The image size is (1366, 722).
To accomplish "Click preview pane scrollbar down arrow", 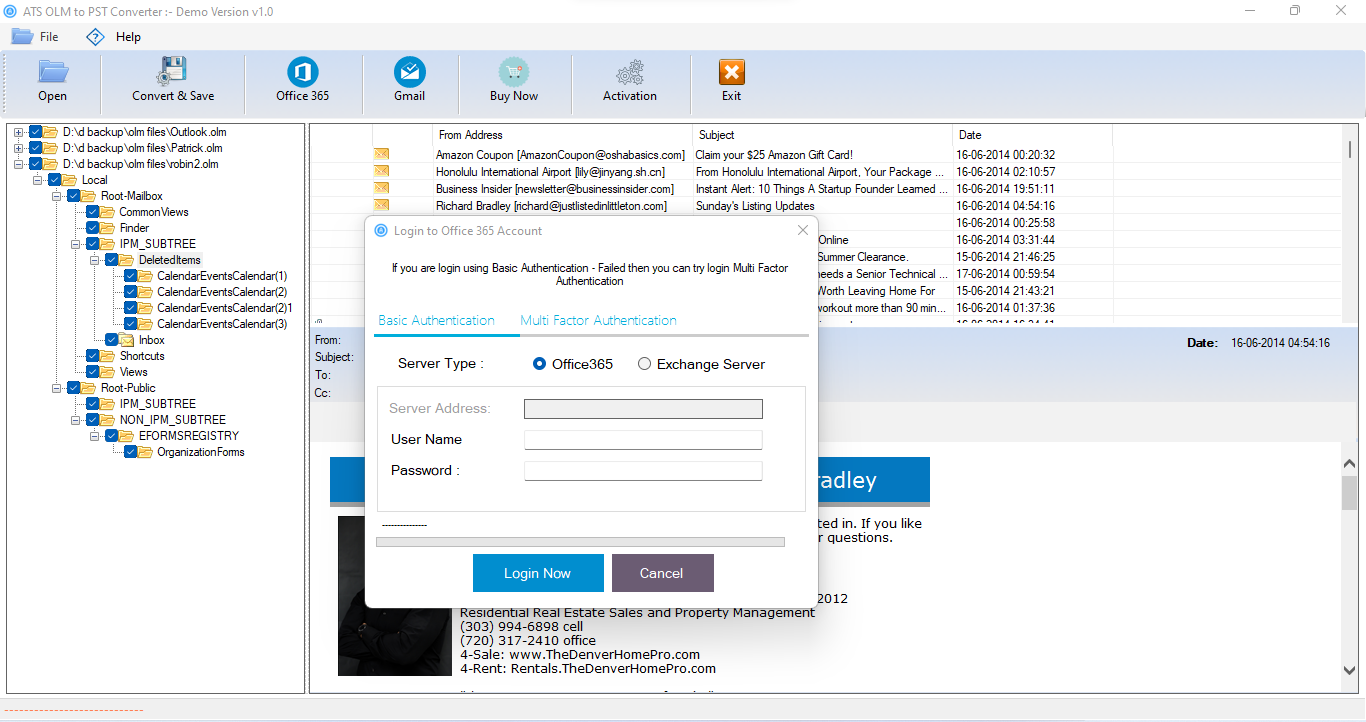I will click(1349, 671).
